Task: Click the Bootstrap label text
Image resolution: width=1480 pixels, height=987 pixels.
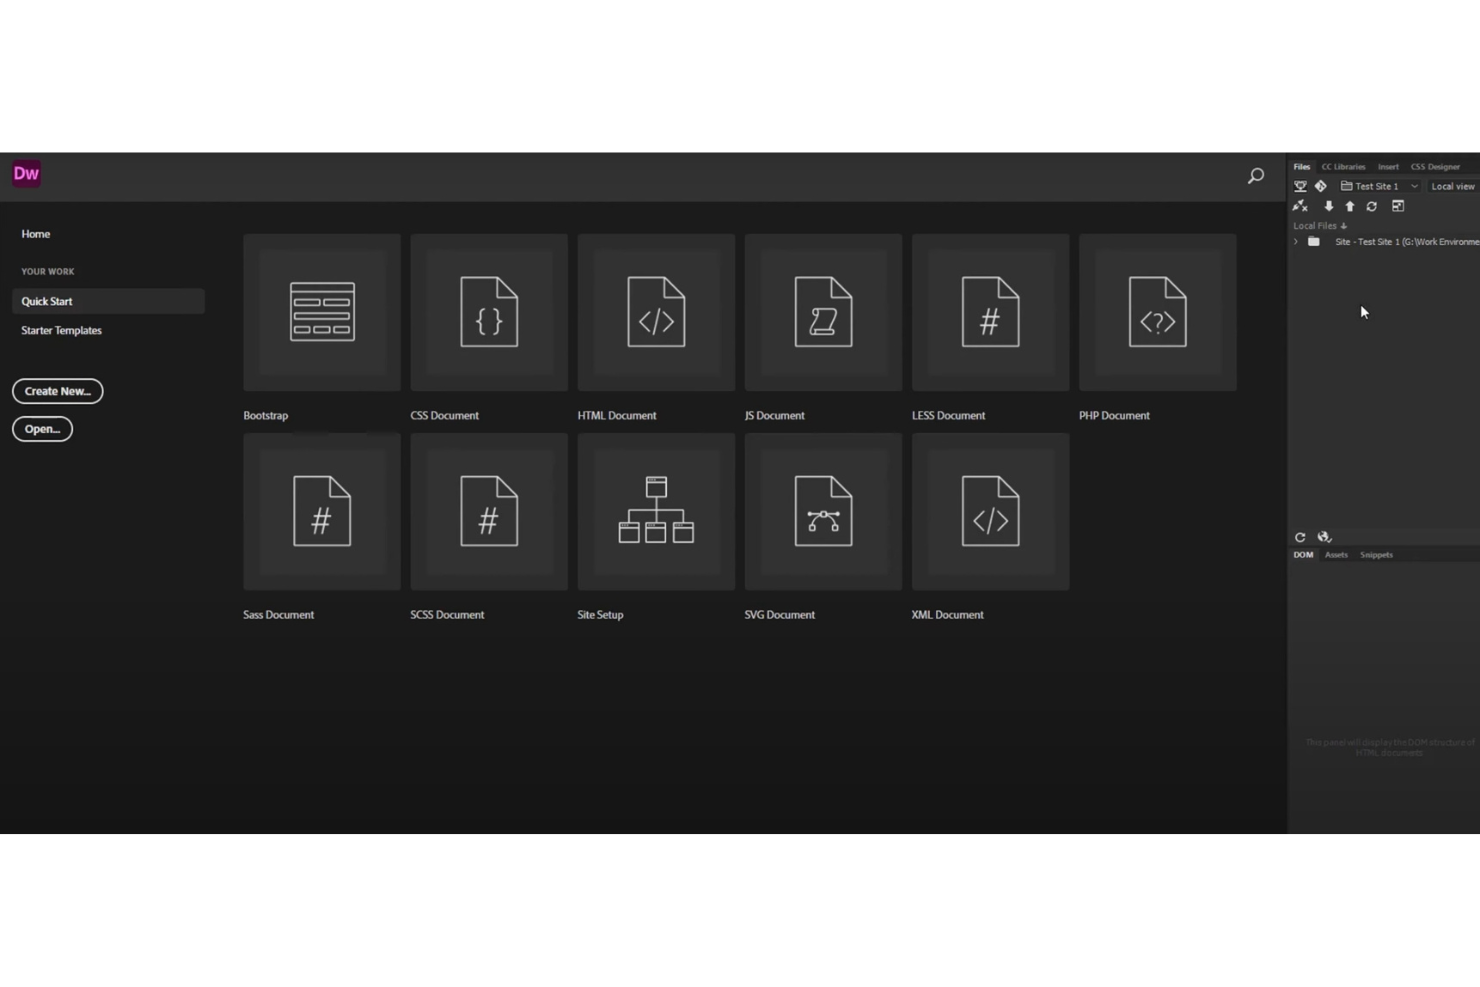Action: point(266,416)
